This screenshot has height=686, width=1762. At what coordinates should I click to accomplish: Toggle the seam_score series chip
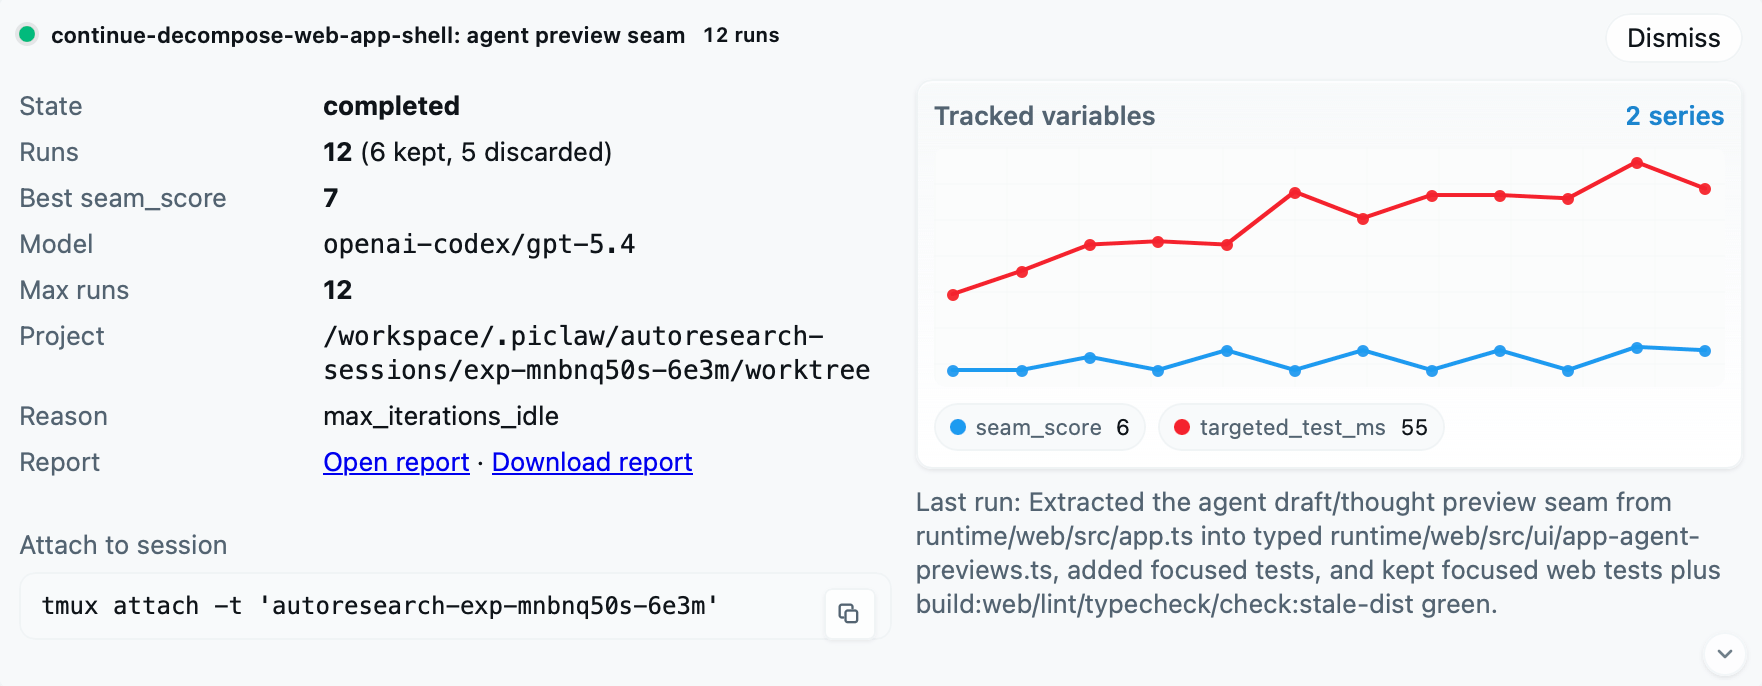[x=1039, y=427]
